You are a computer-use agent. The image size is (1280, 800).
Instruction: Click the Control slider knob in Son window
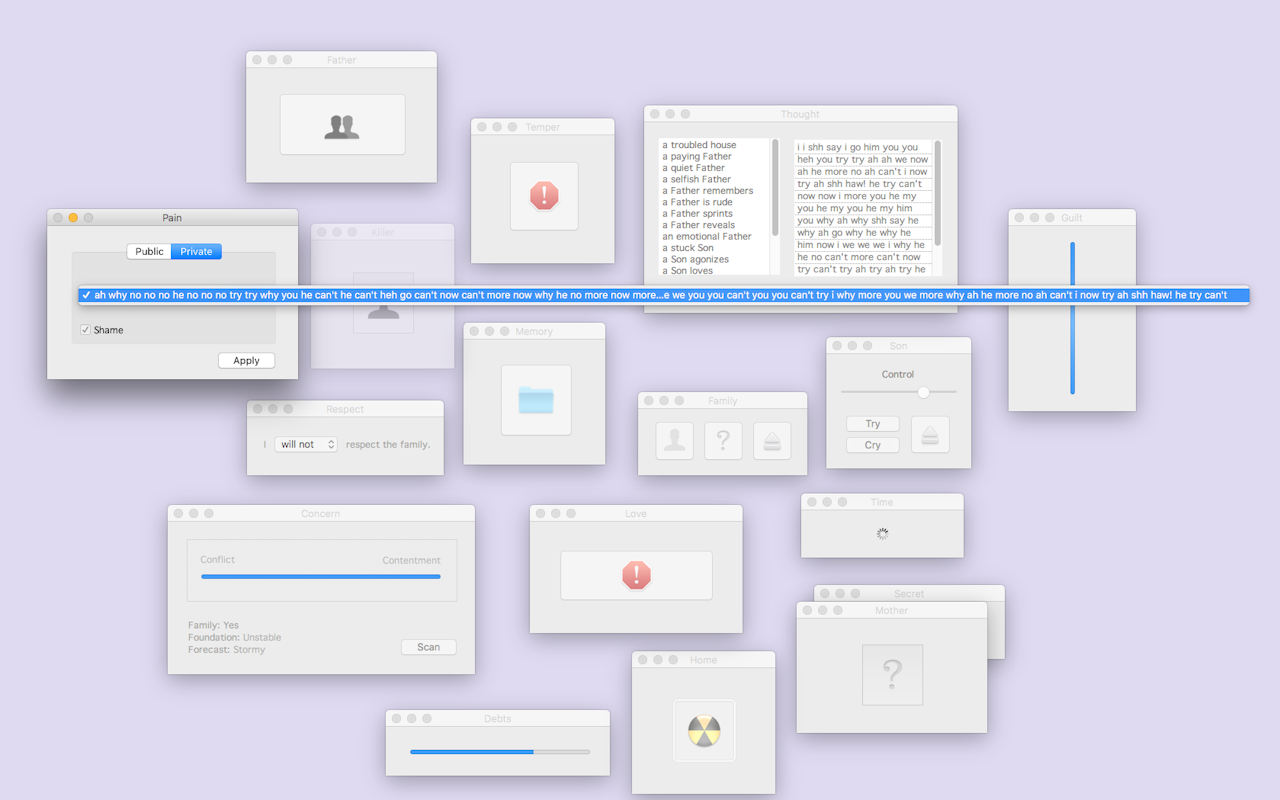pos(923,392)
